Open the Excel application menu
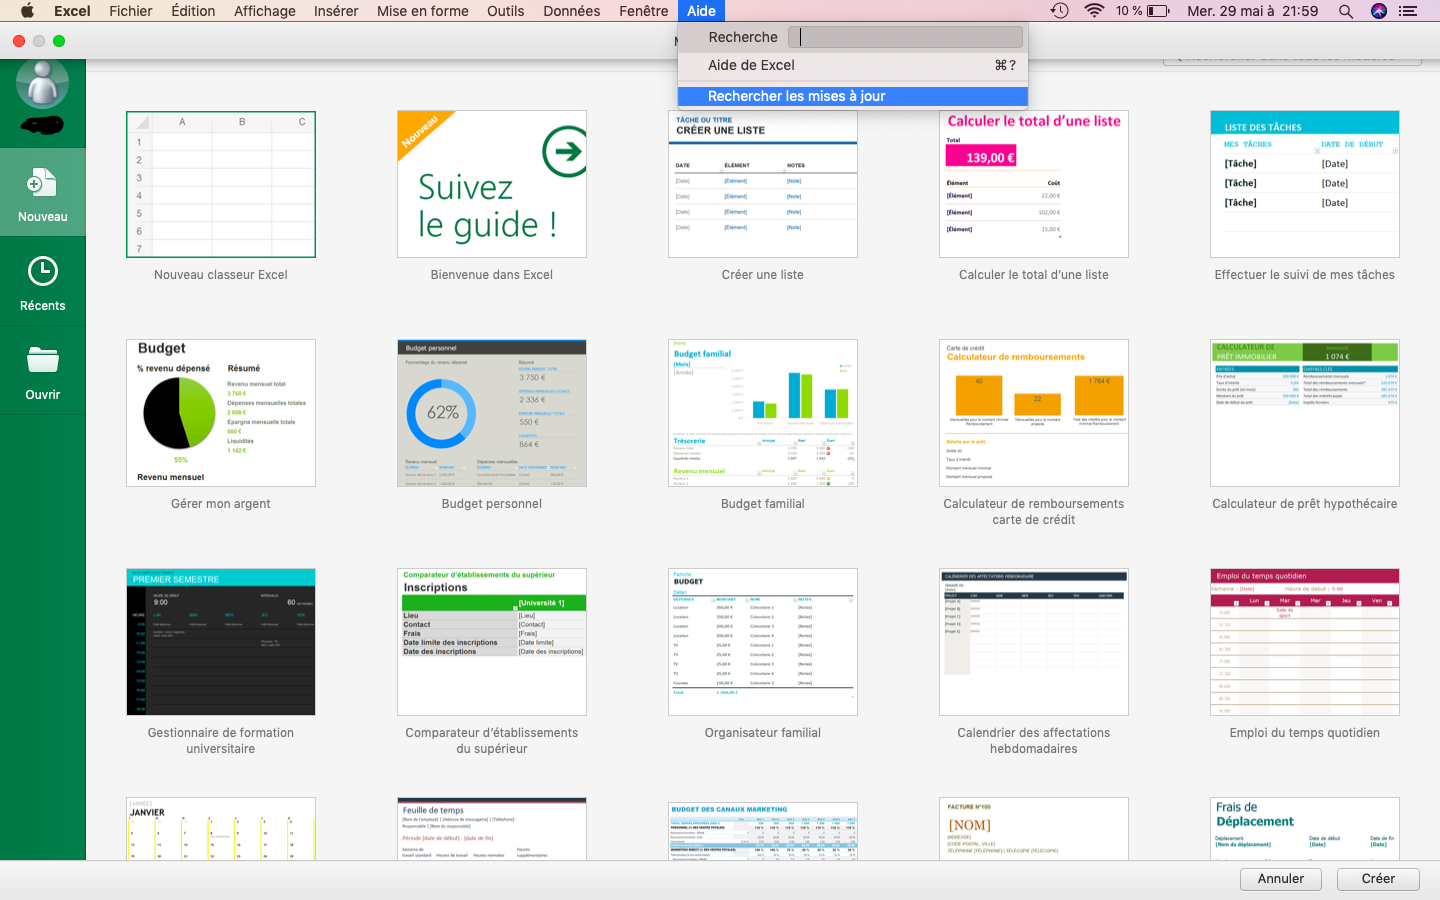The width and height of the screenshot is (1440, 900). coord(72,11)
